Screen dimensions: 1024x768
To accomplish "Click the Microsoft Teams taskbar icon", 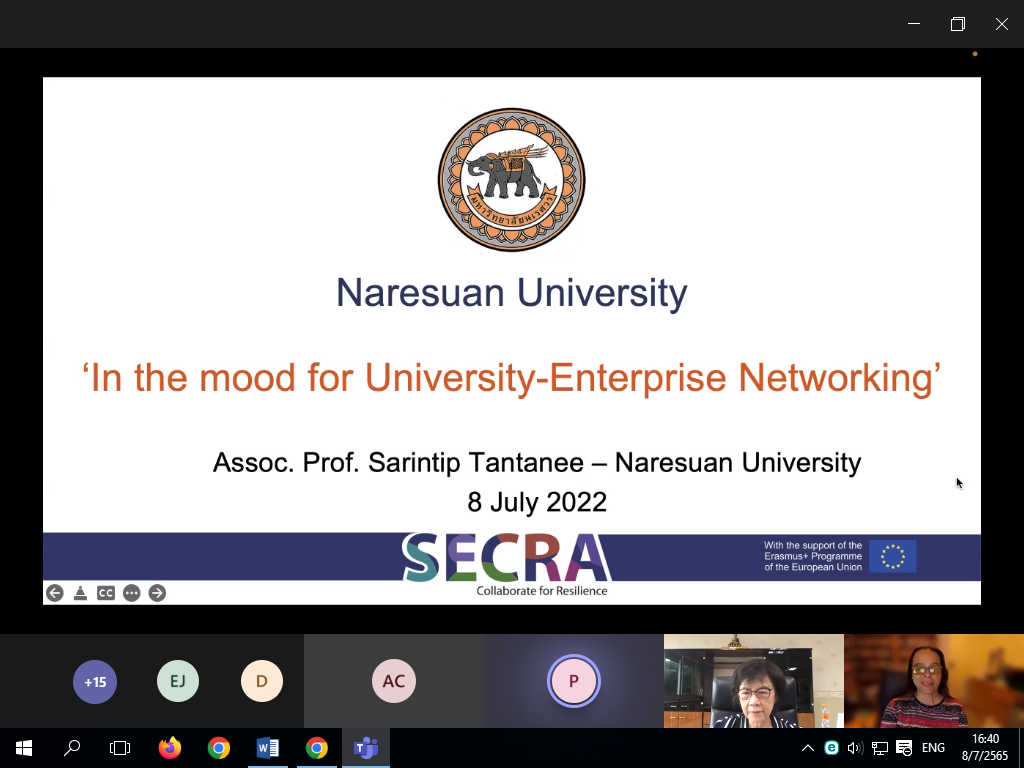I will pyautogui.click(x=366, y=748).
